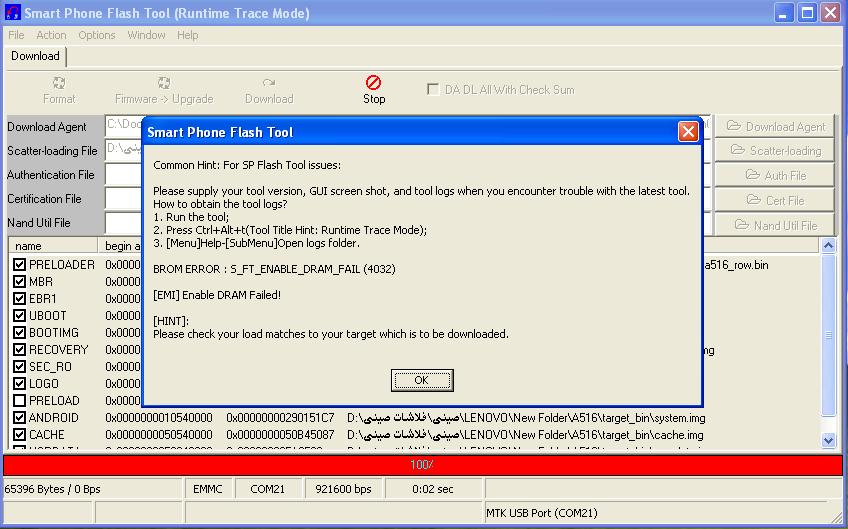The height and width of the screenshot is (529, 848).
Task: Click the COM21 status bar entry
Action: click(x=268, y=489)
